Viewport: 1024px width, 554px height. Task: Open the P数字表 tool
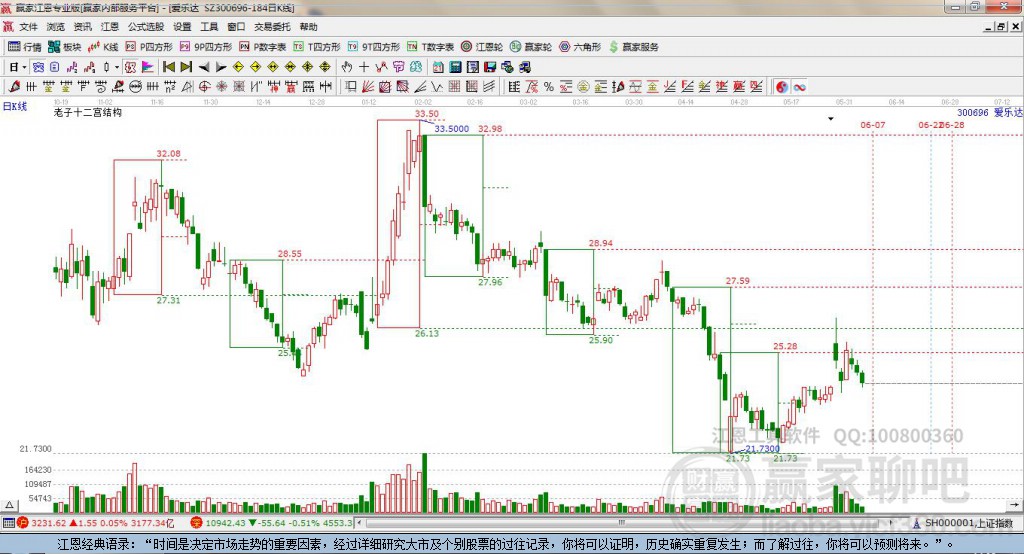pos(263,47)
